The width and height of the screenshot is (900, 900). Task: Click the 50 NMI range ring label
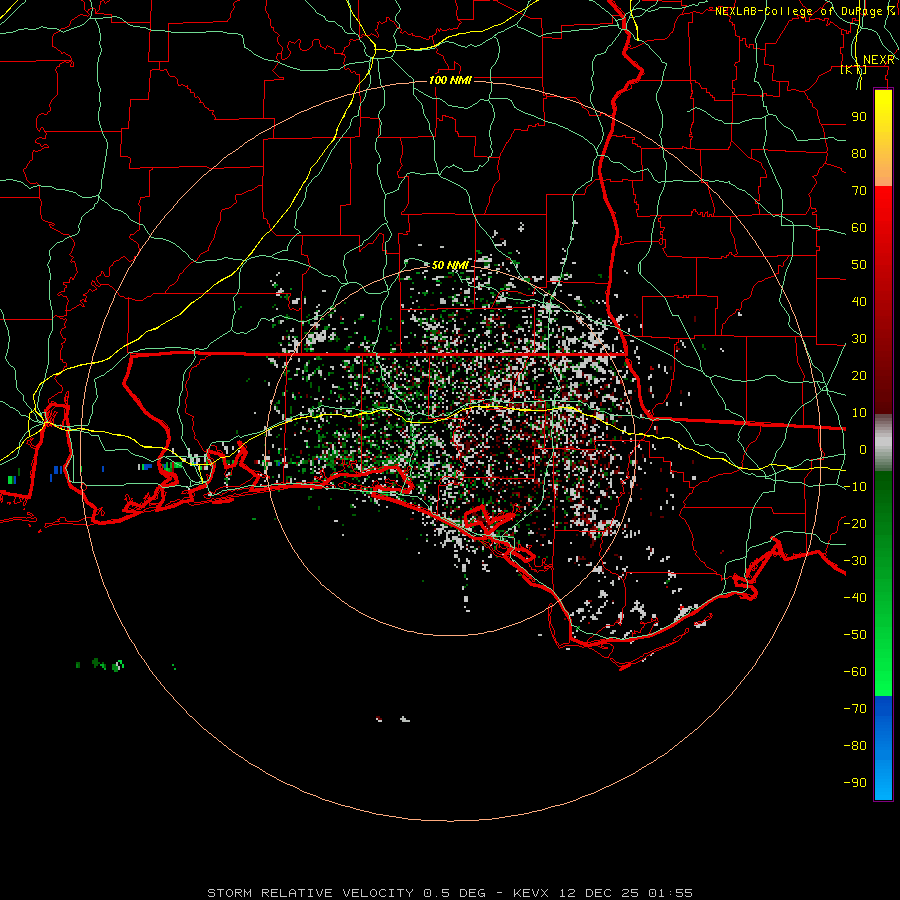pyautogui.click(x=450, y=265)
